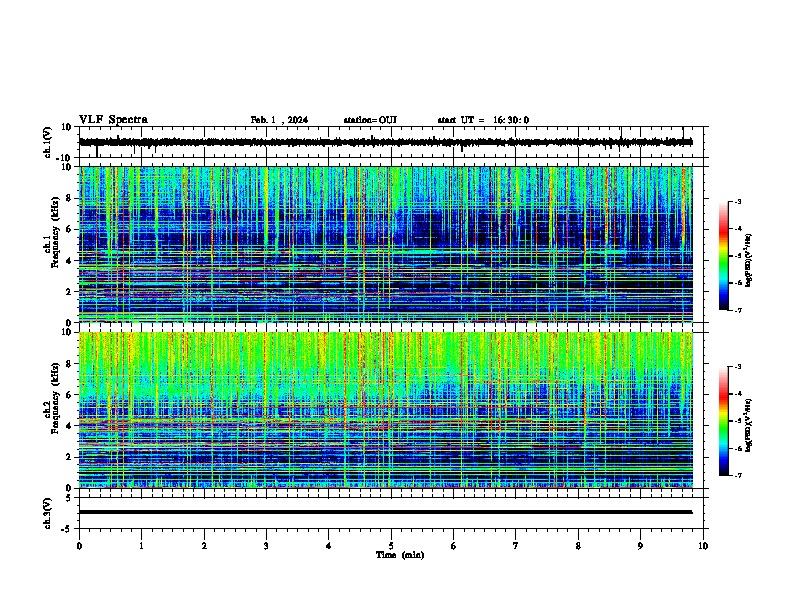Viewport: 792px width, 612px height.
Task: Click time axis tick label "1"
Action: click(142, 546)
